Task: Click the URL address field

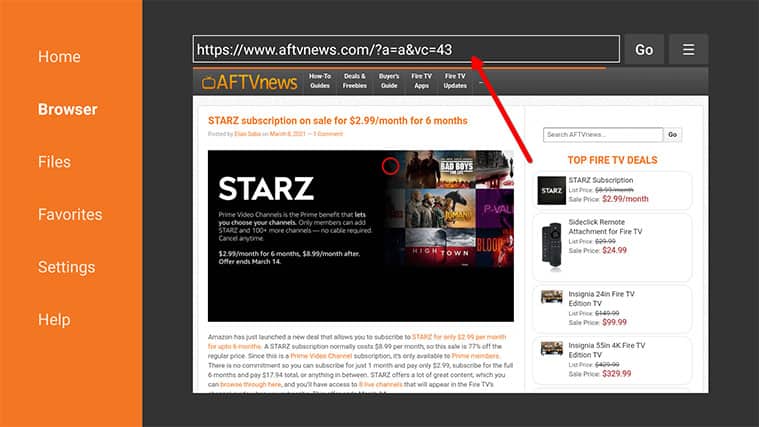Action: (x=406, y=49)
